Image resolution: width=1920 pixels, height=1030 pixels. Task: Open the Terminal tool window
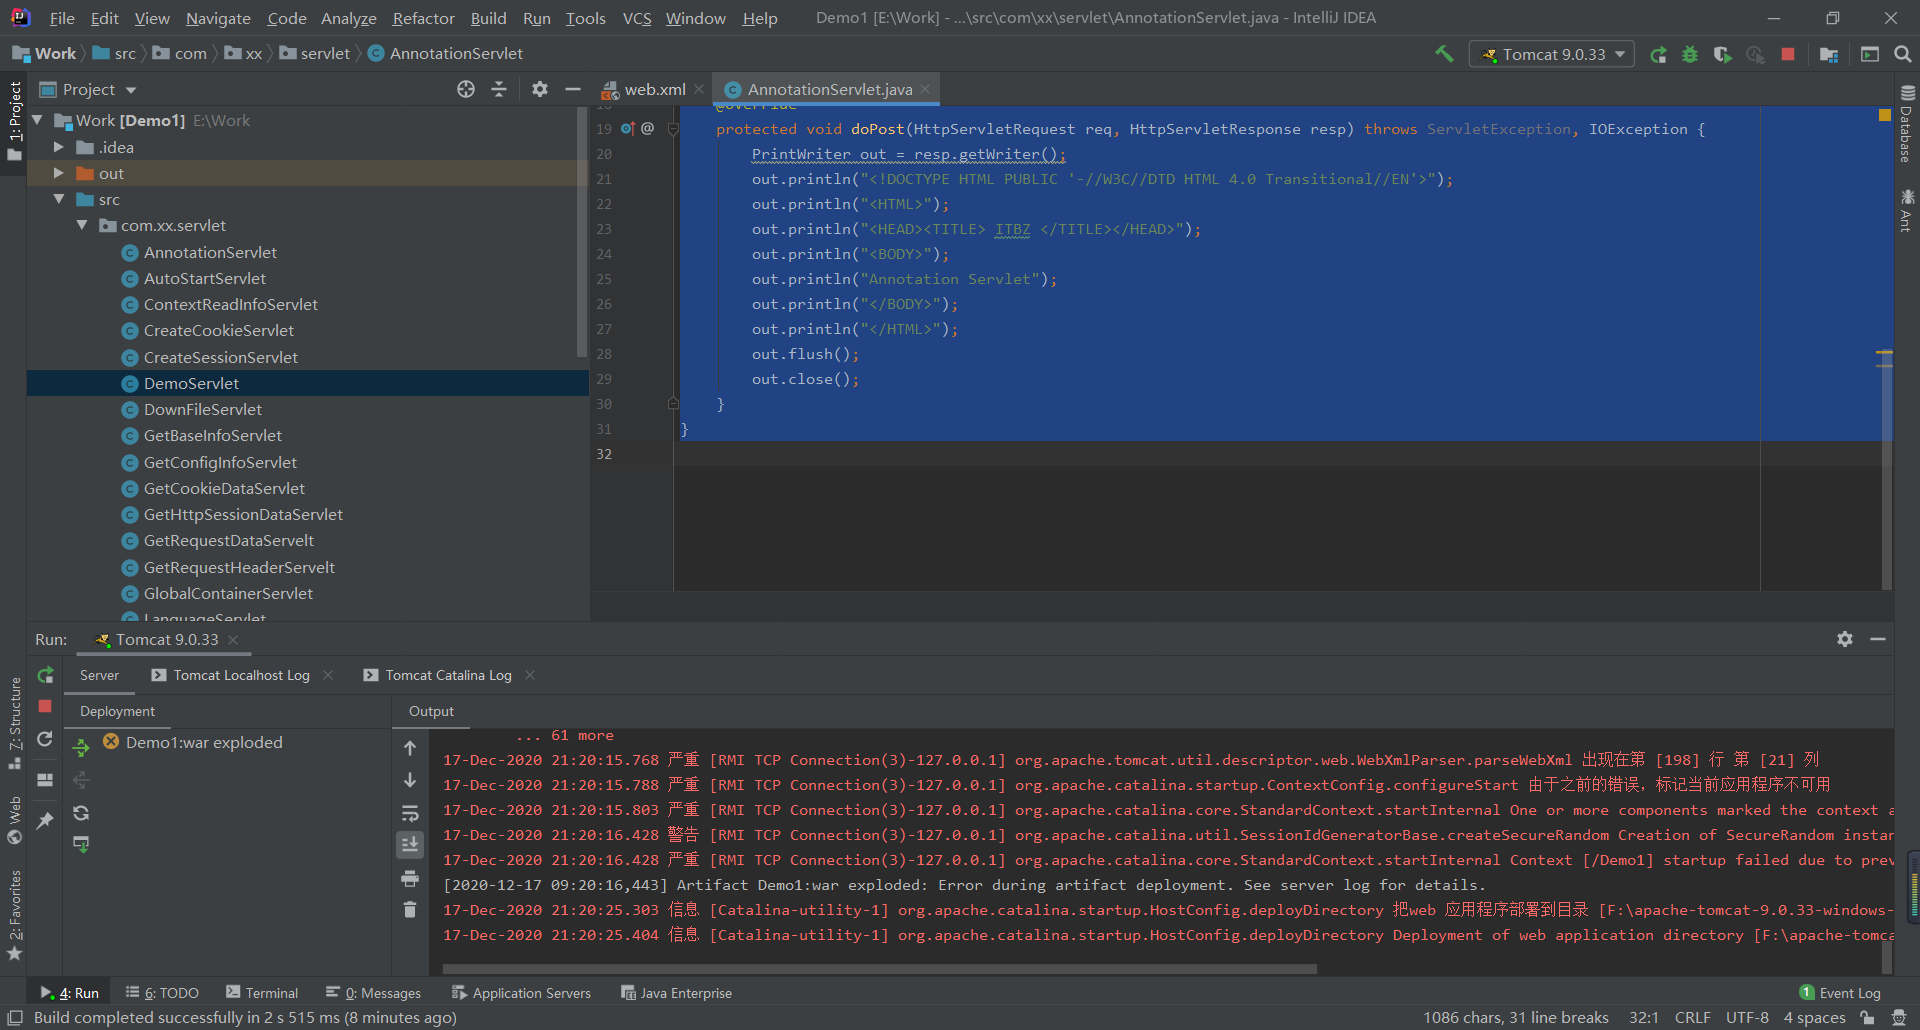point(262,992)
